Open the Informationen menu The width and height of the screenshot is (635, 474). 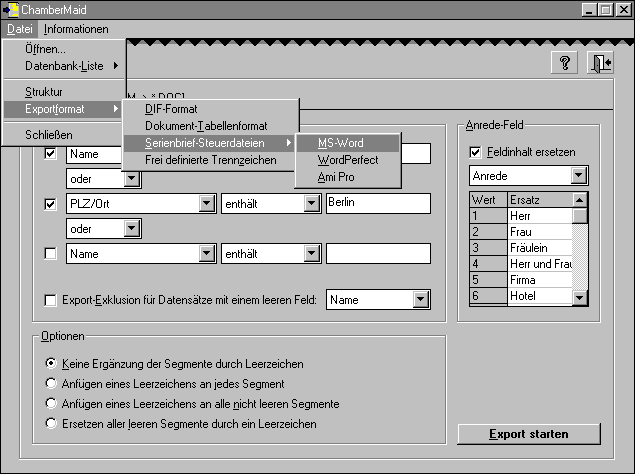76,29
